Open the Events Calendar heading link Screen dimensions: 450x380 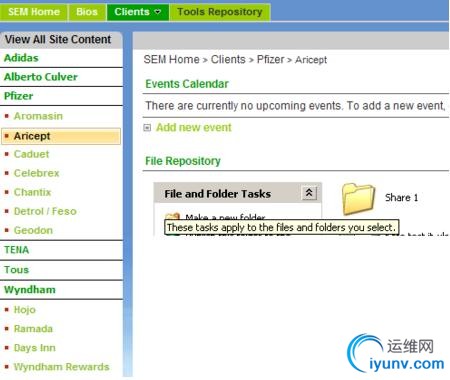point(187,84)
